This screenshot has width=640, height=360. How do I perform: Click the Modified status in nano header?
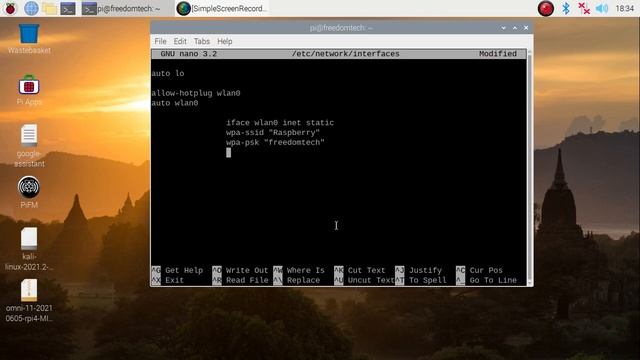coord(498,54)
